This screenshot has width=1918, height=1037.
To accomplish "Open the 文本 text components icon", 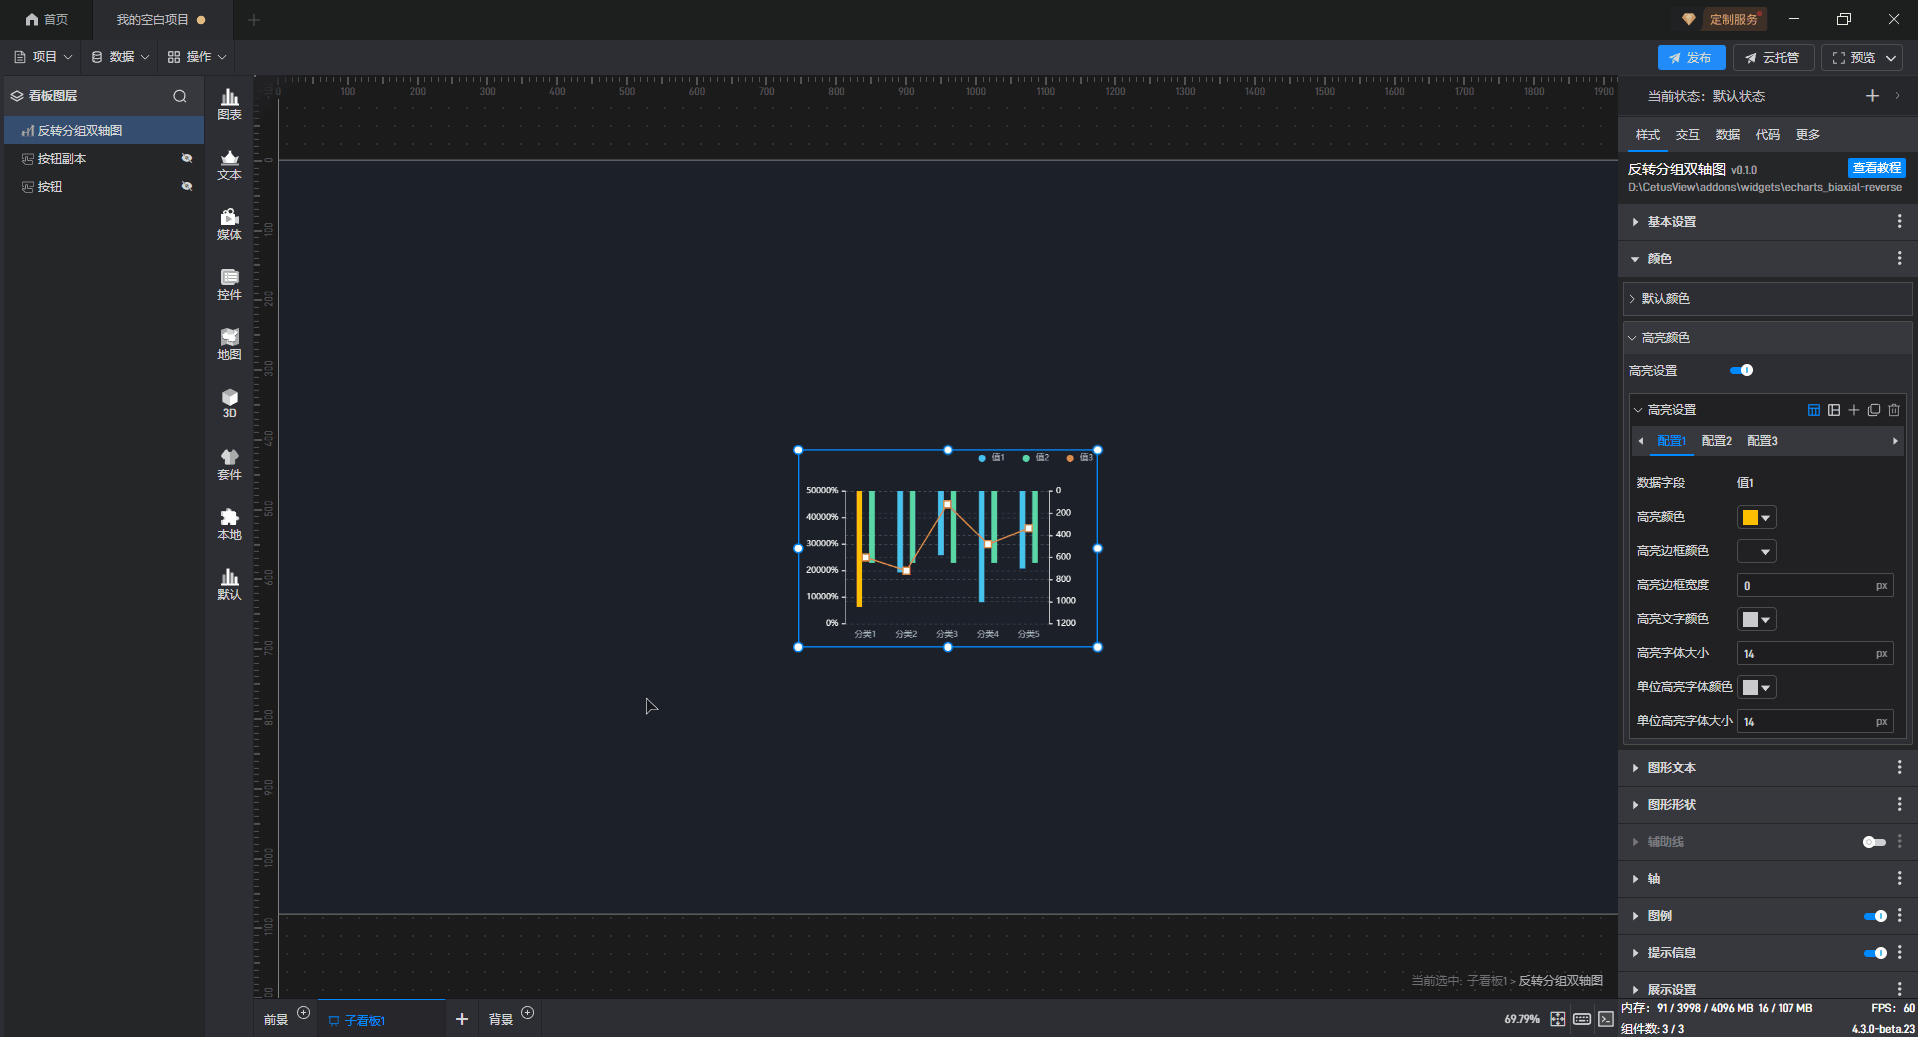I will tap(229, 164).
